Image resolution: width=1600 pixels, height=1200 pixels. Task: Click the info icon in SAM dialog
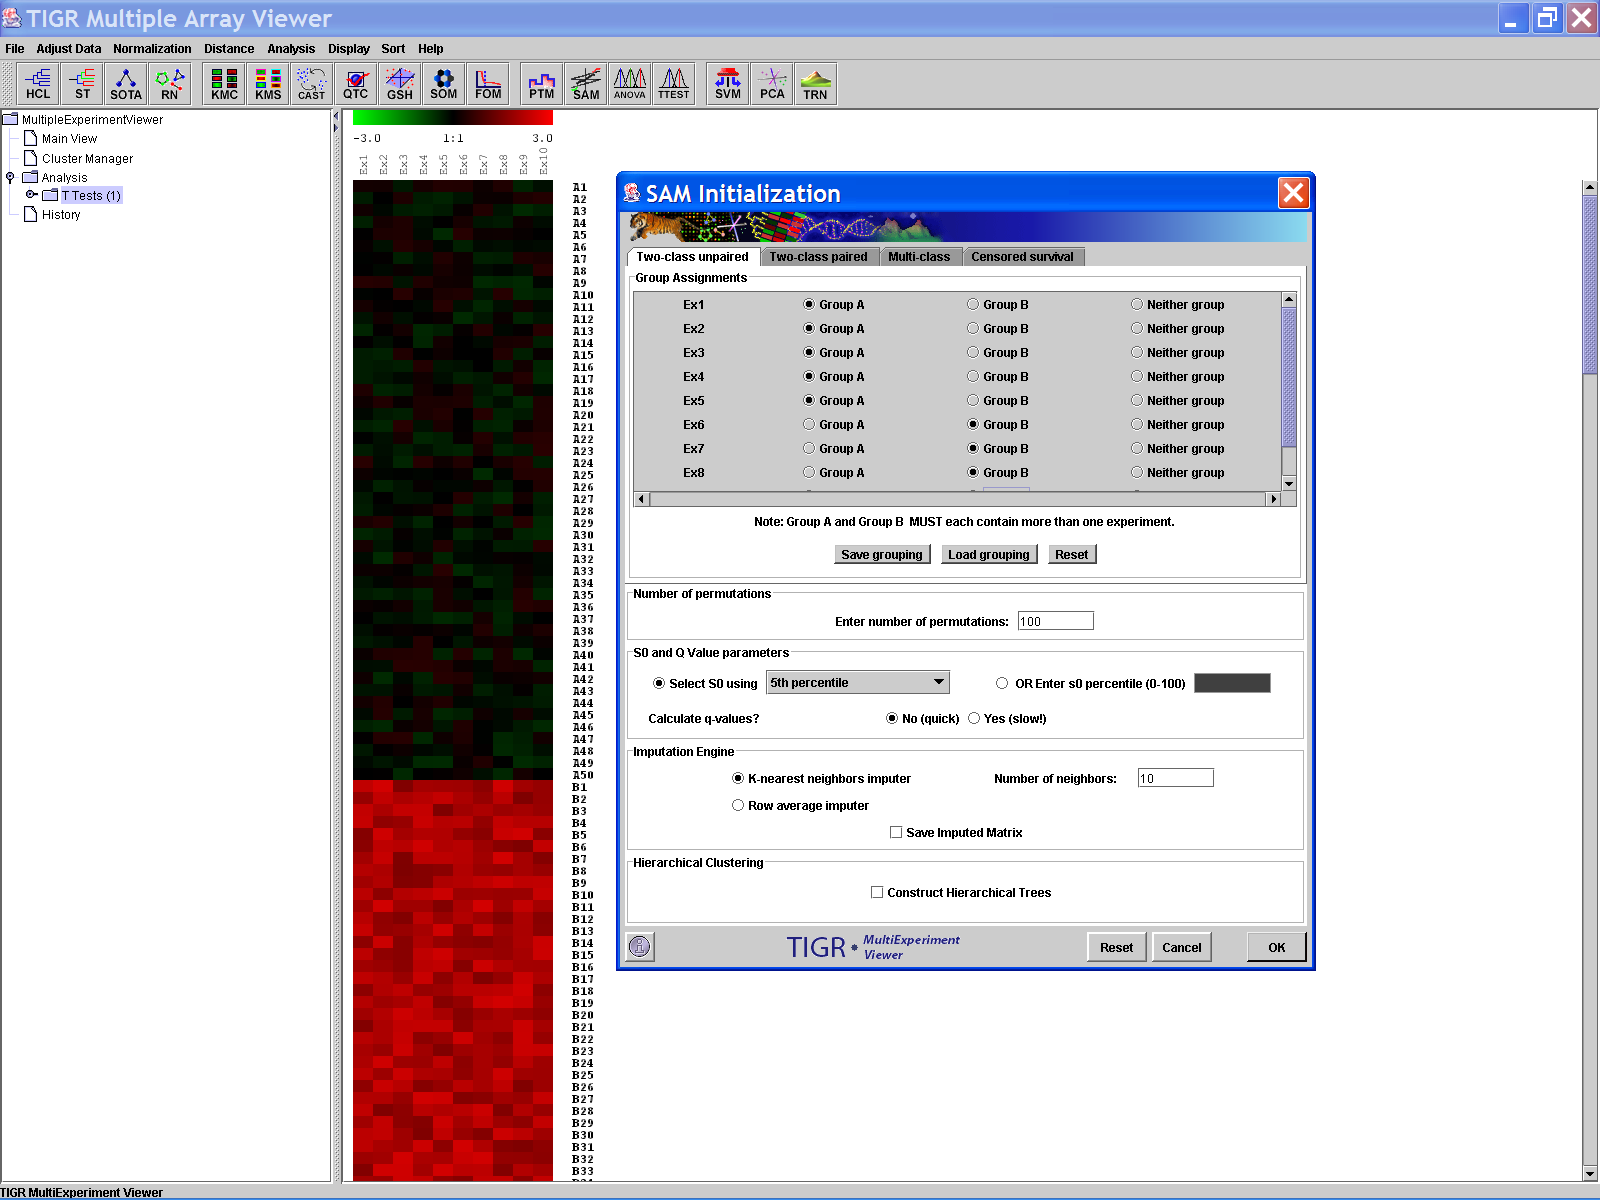pyautogui.click(x=640, y=946)
